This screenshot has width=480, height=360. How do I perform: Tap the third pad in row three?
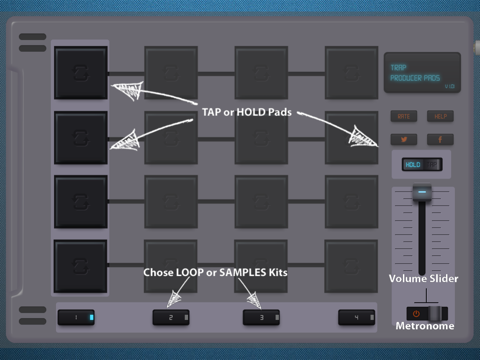261,202
